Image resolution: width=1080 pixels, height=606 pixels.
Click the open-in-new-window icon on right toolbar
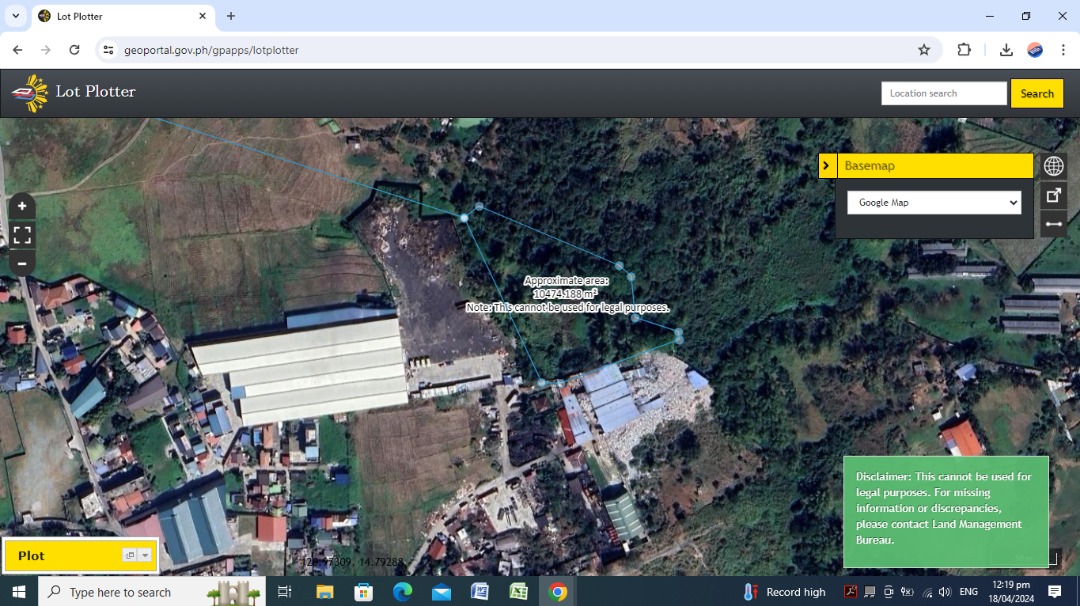click(x=1054, y=195)
